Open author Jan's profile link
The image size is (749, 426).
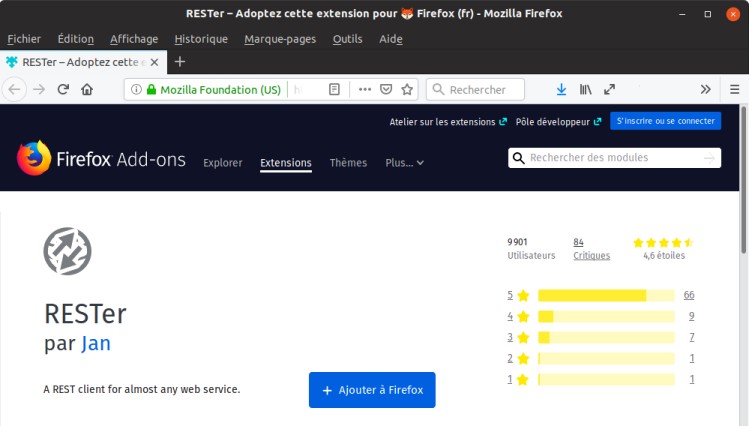[96, 344]
